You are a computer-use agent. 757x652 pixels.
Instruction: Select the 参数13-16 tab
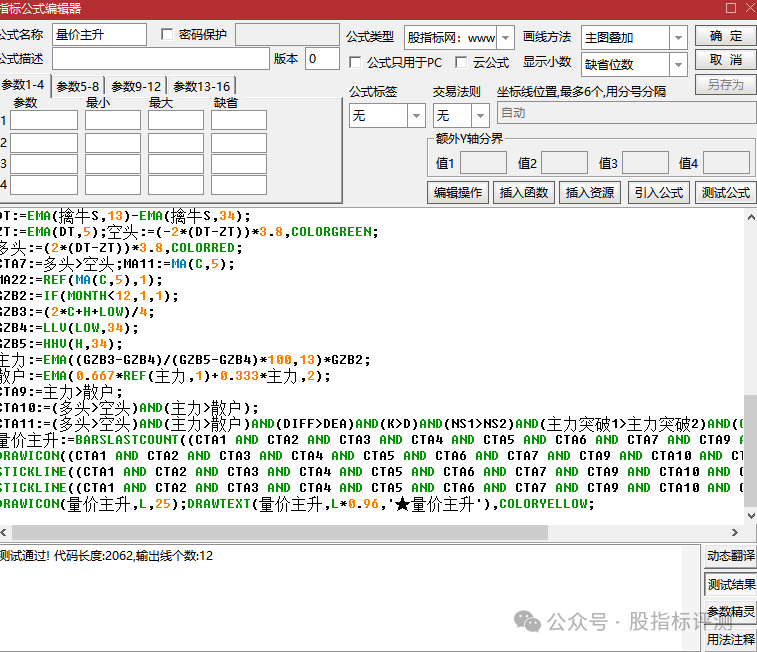coord(201,86)
